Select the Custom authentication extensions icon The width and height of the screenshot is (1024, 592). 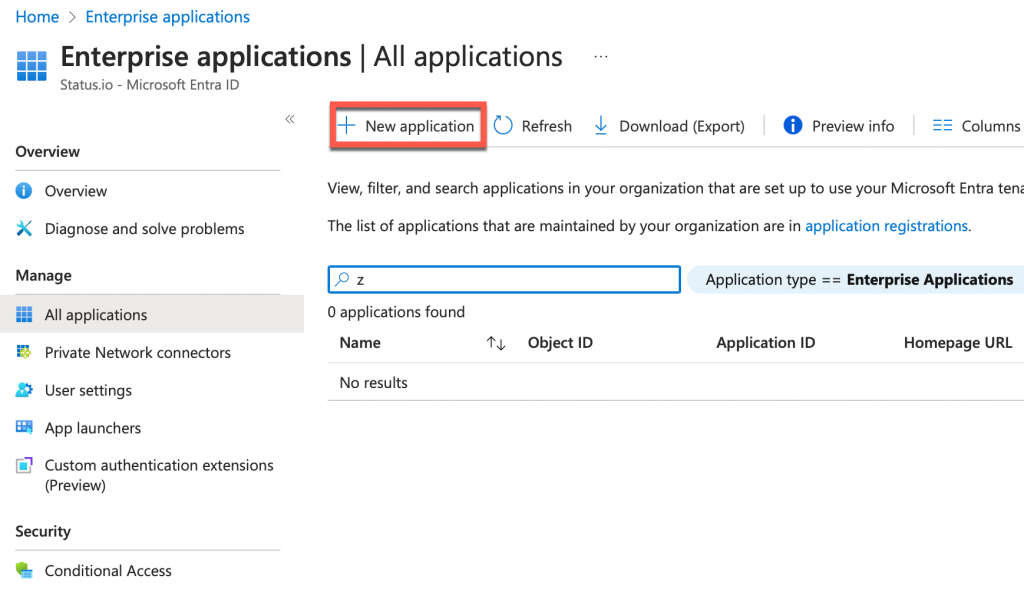pos(24,465)
